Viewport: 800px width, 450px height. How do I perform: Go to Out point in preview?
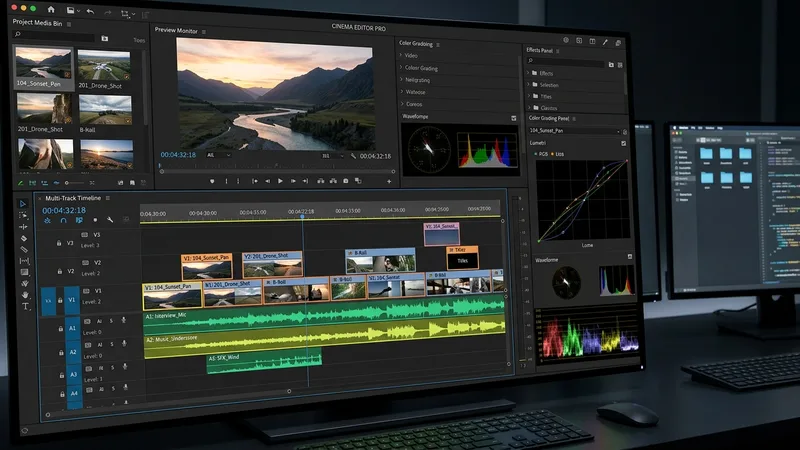coord(305,181)
